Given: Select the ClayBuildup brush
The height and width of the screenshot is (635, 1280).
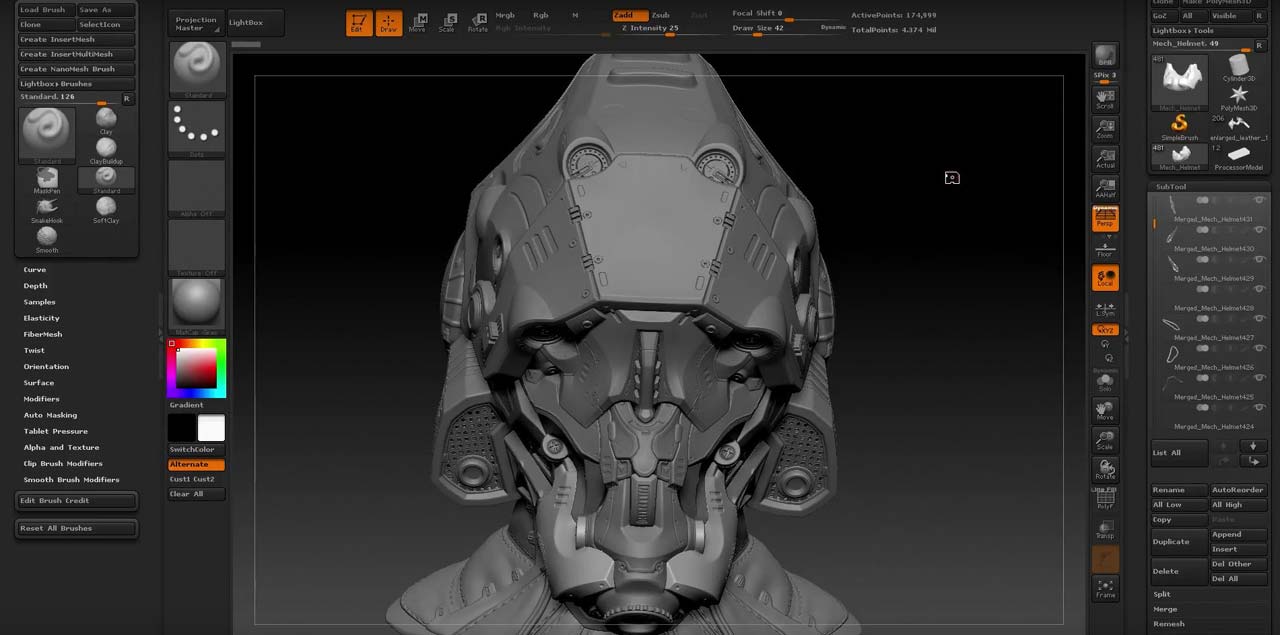Looking at the screenshot, I should pos(106,148).
